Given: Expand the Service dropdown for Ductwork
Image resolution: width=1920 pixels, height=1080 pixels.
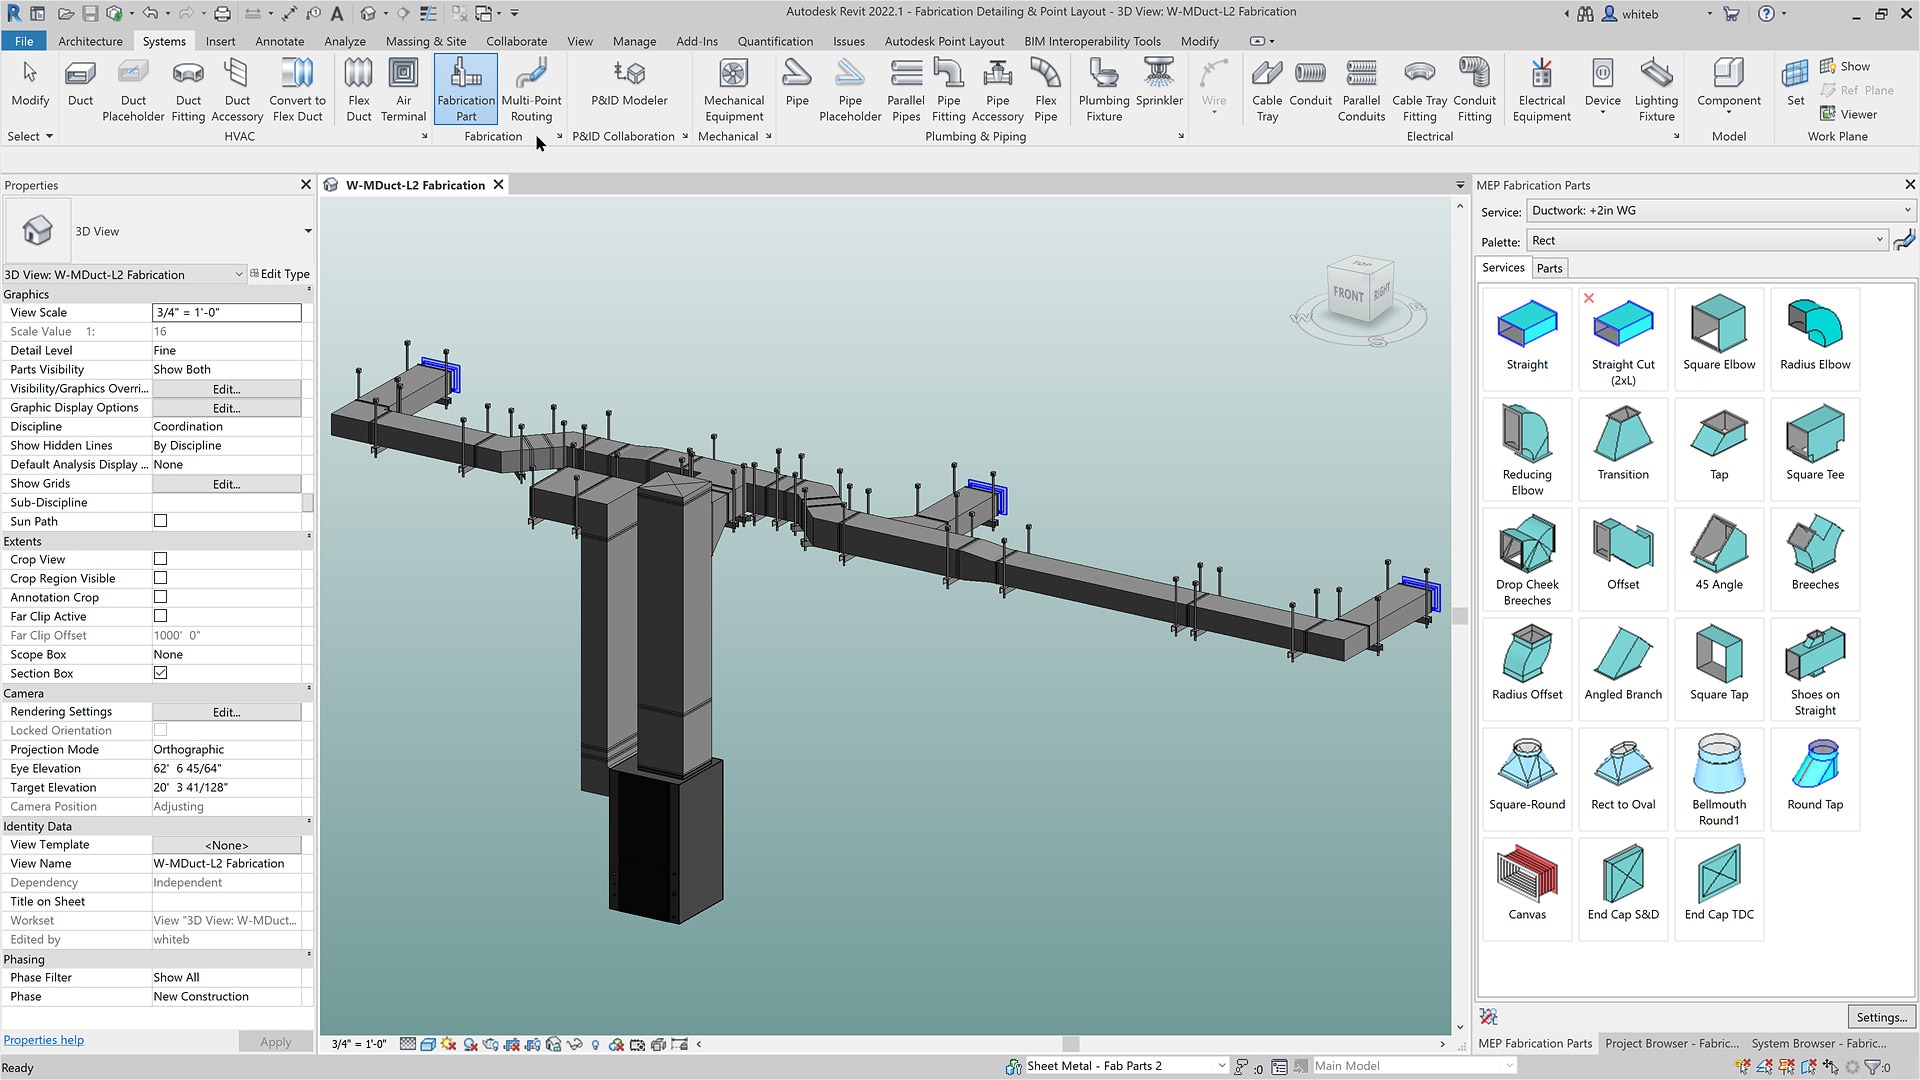Looking at the screenshot, I should tap(1904, 210).
